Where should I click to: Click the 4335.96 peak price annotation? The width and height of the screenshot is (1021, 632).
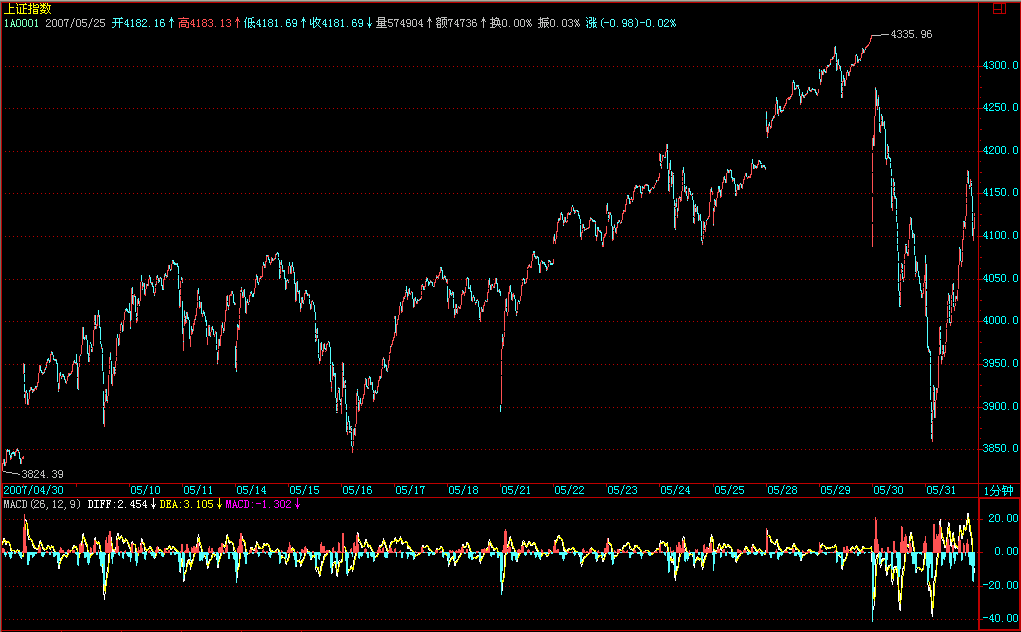coord(911,34)
